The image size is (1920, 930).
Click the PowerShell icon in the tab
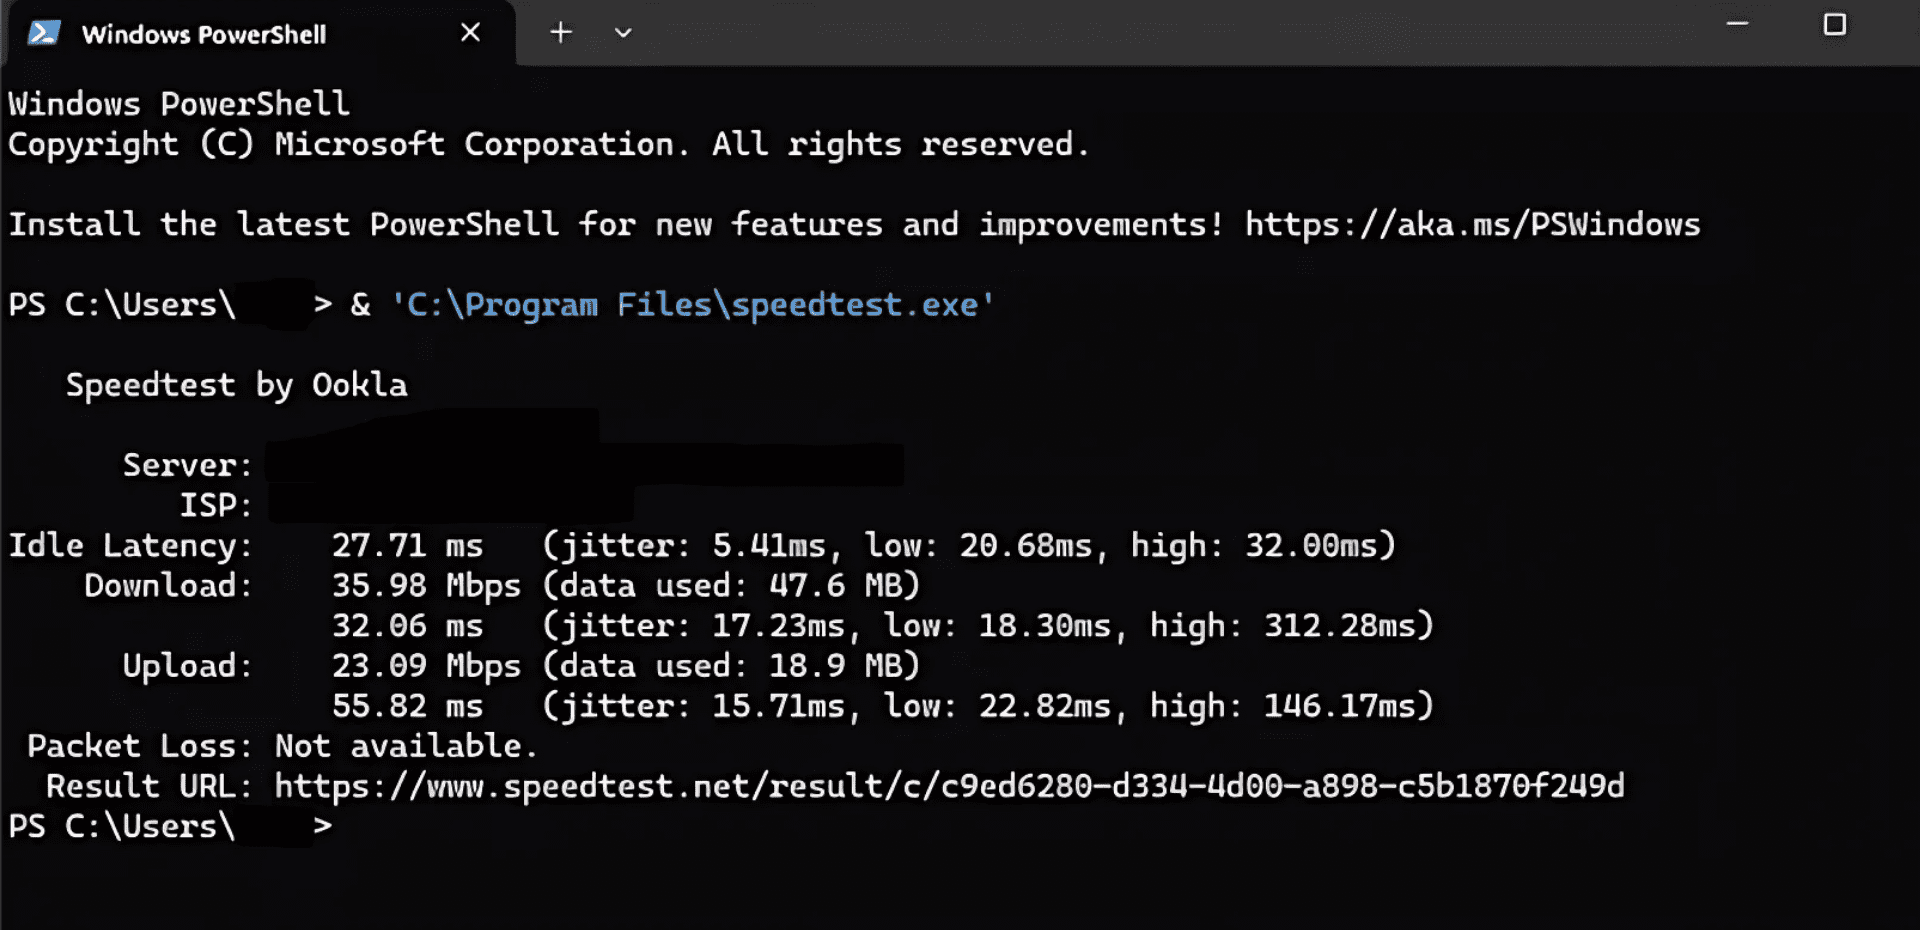pos(43,33)
